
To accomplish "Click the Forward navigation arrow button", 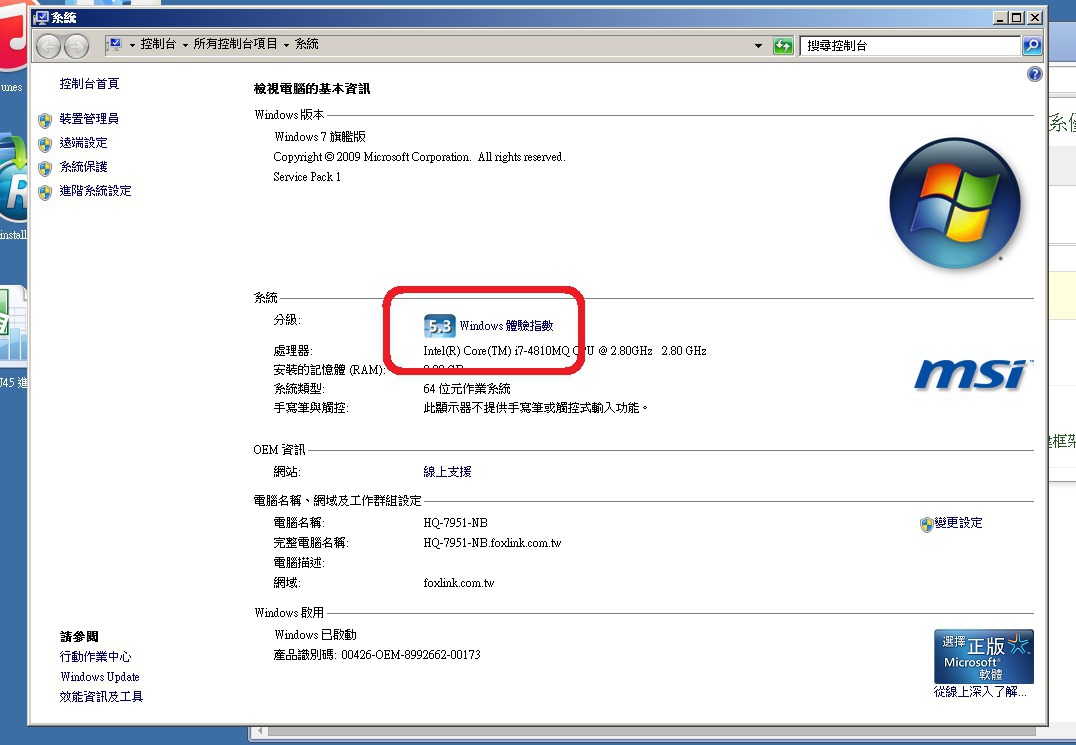I will point(76,46).
